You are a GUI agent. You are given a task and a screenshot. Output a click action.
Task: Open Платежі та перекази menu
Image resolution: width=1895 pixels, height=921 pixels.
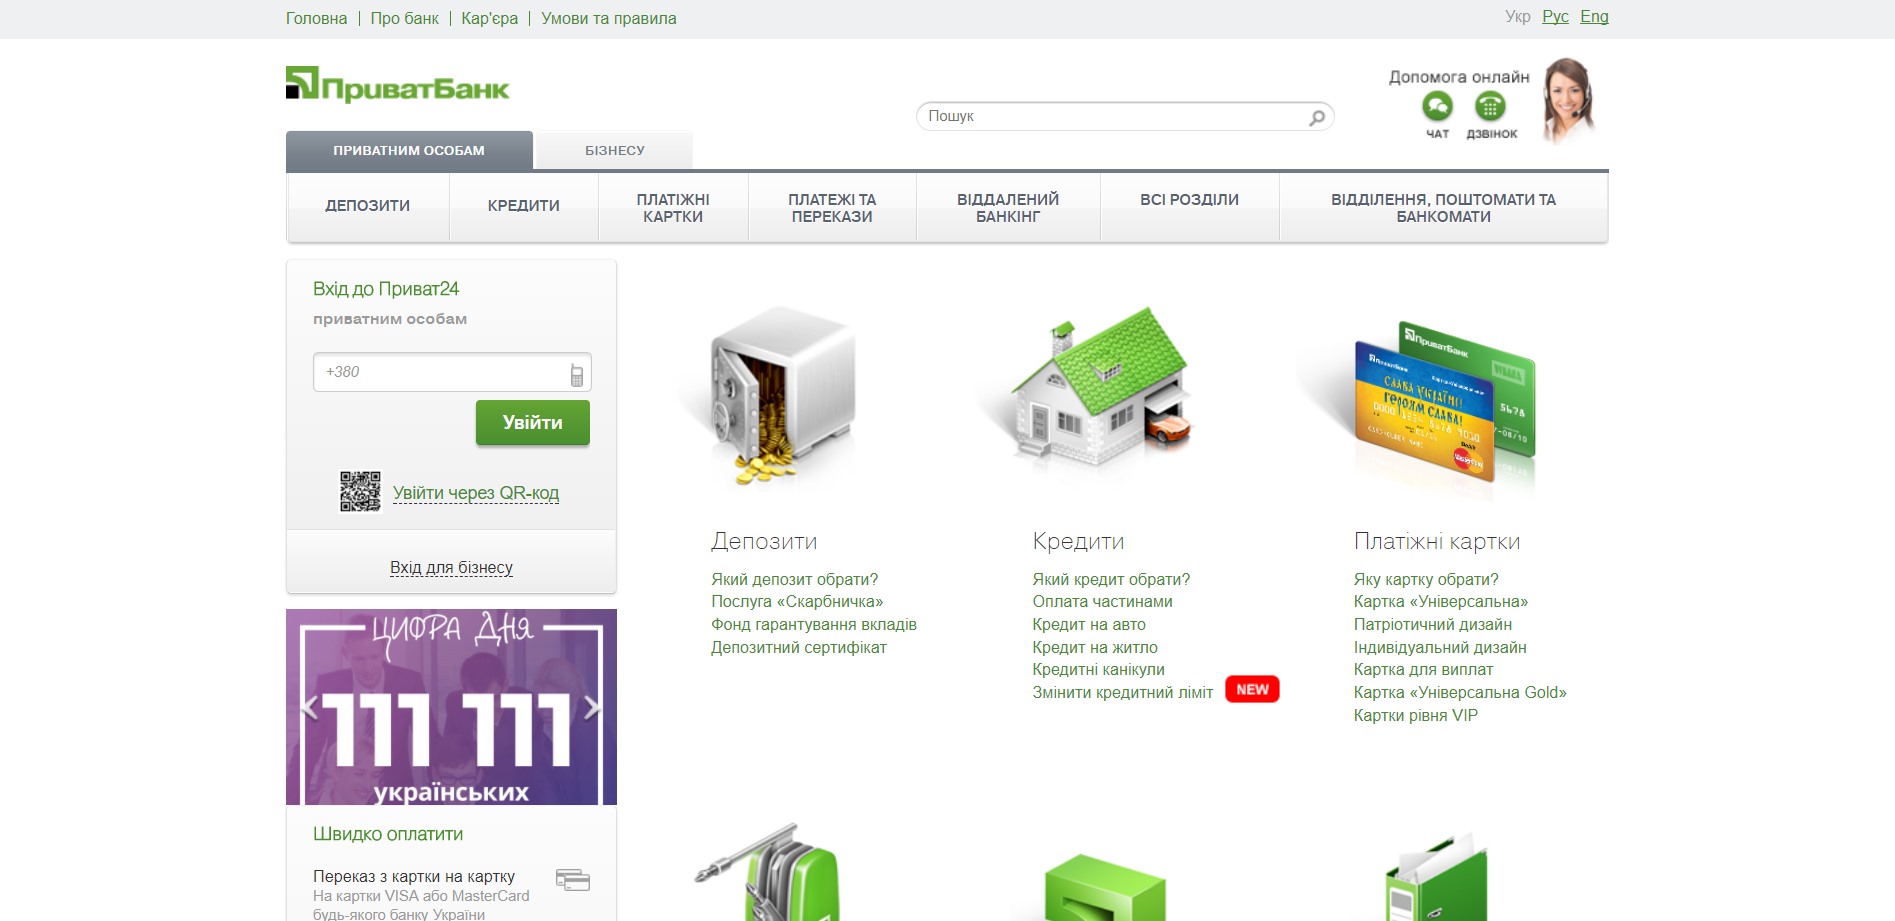coord(832,208)
